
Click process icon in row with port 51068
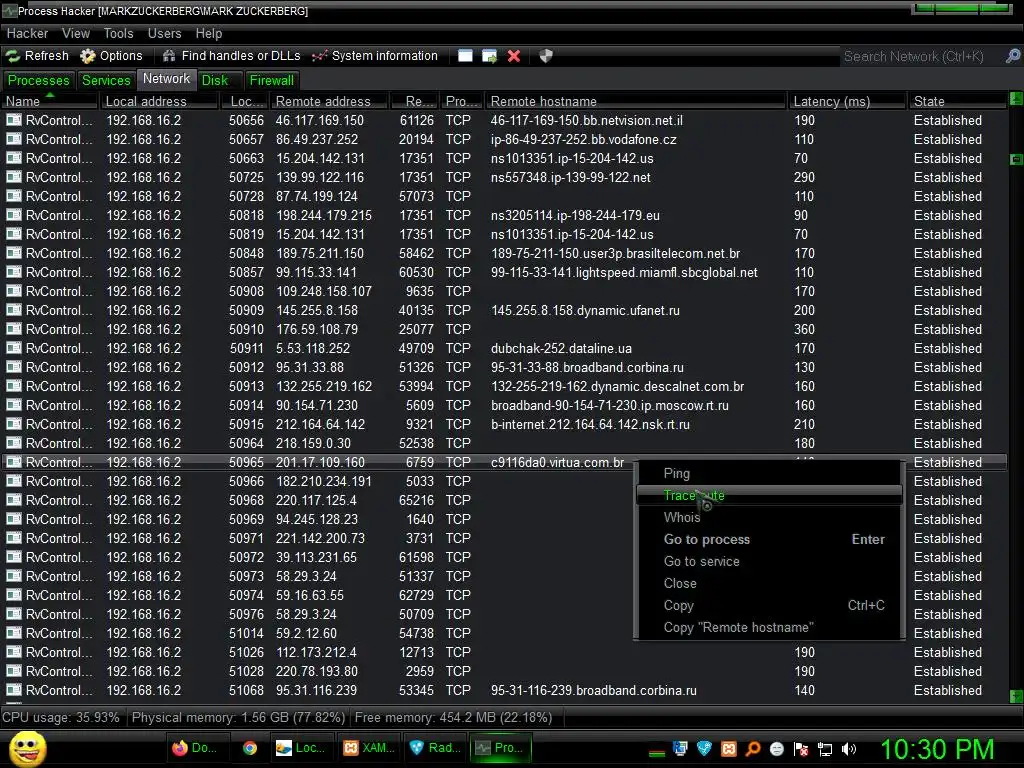coord(14,690)
